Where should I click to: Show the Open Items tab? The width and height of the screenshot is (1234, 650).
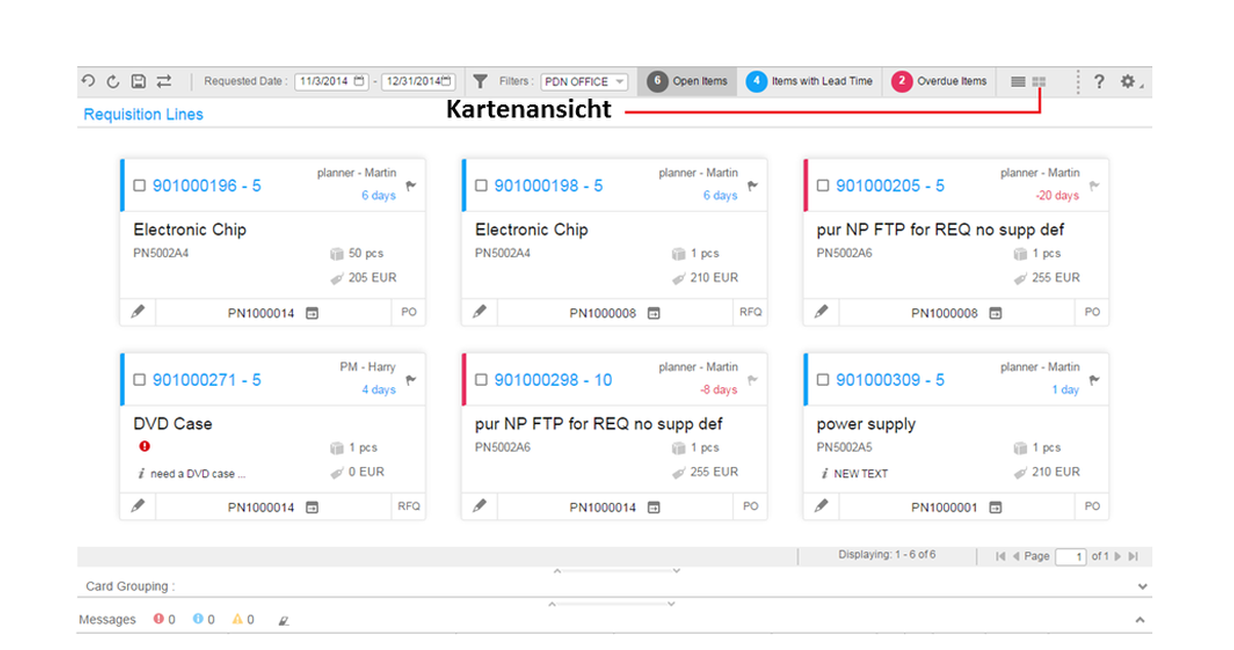click(x=688, y=82)
